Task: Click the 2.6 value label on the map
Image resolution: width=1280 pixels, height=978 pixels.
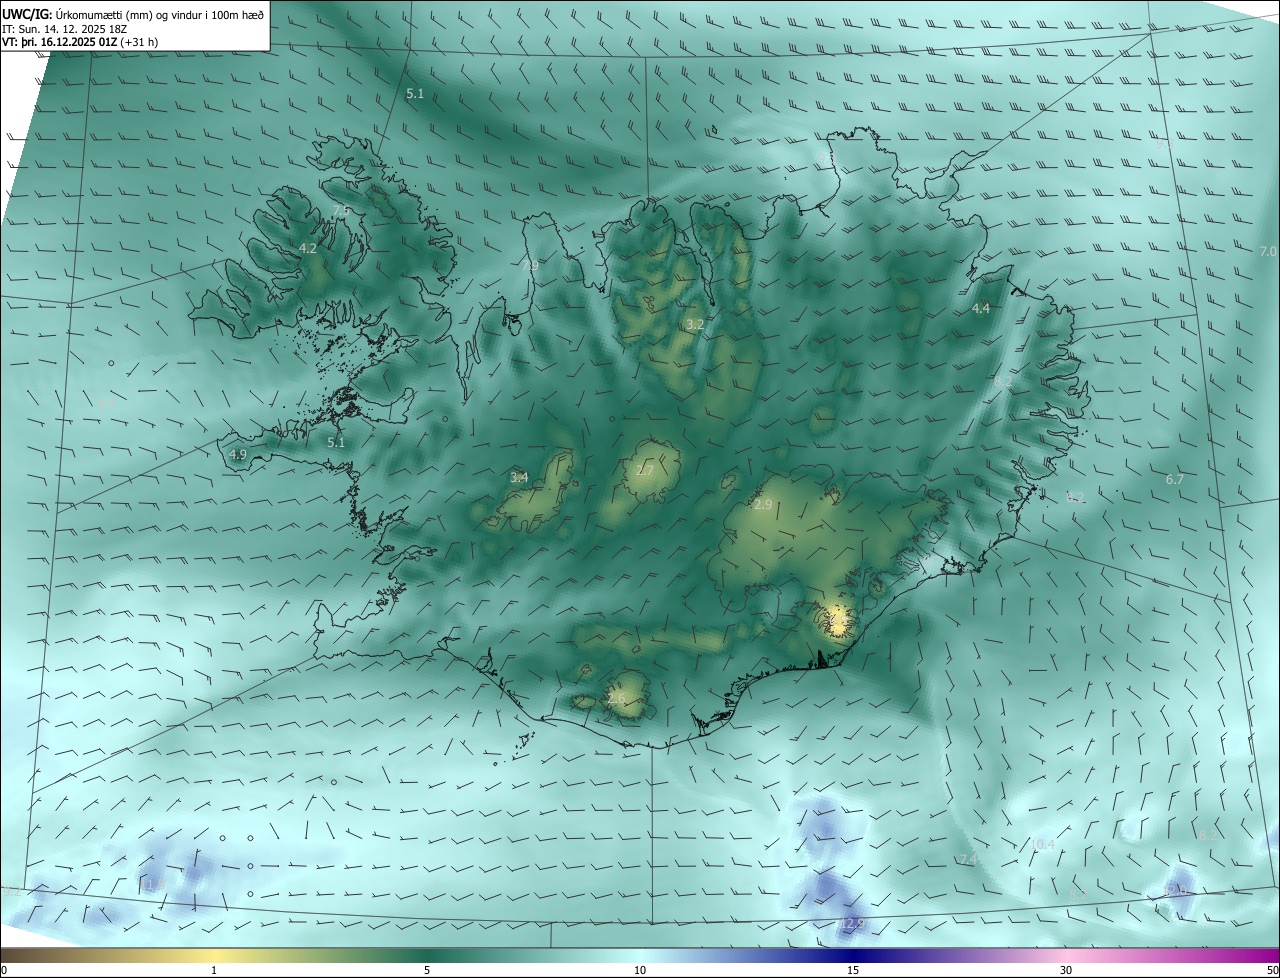Action: coord(616,698)
